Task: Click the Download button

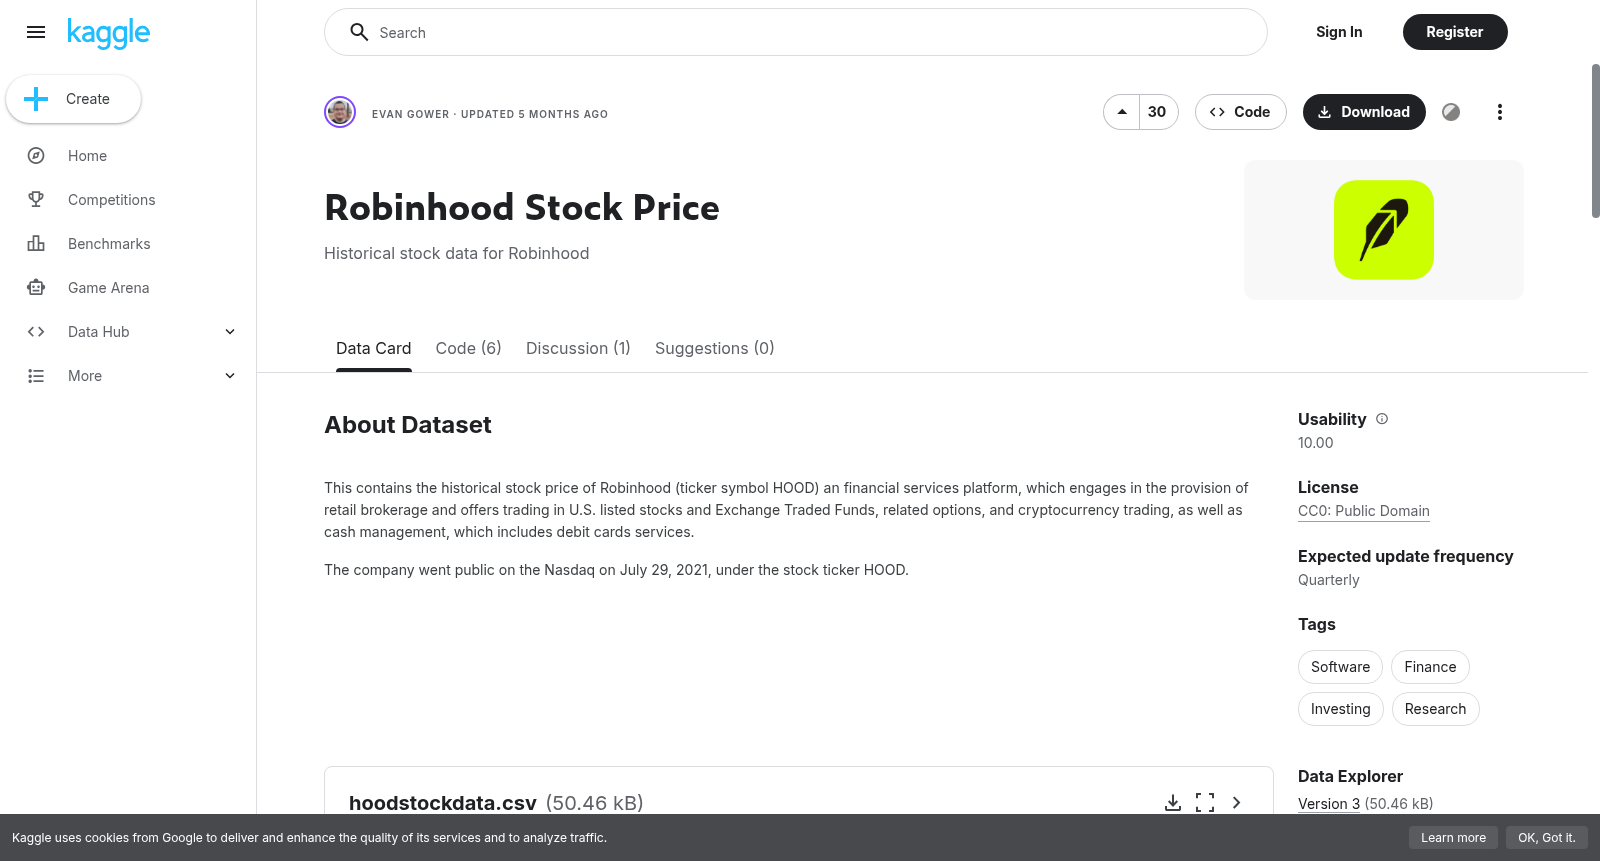Action: tap(1364, 112)
